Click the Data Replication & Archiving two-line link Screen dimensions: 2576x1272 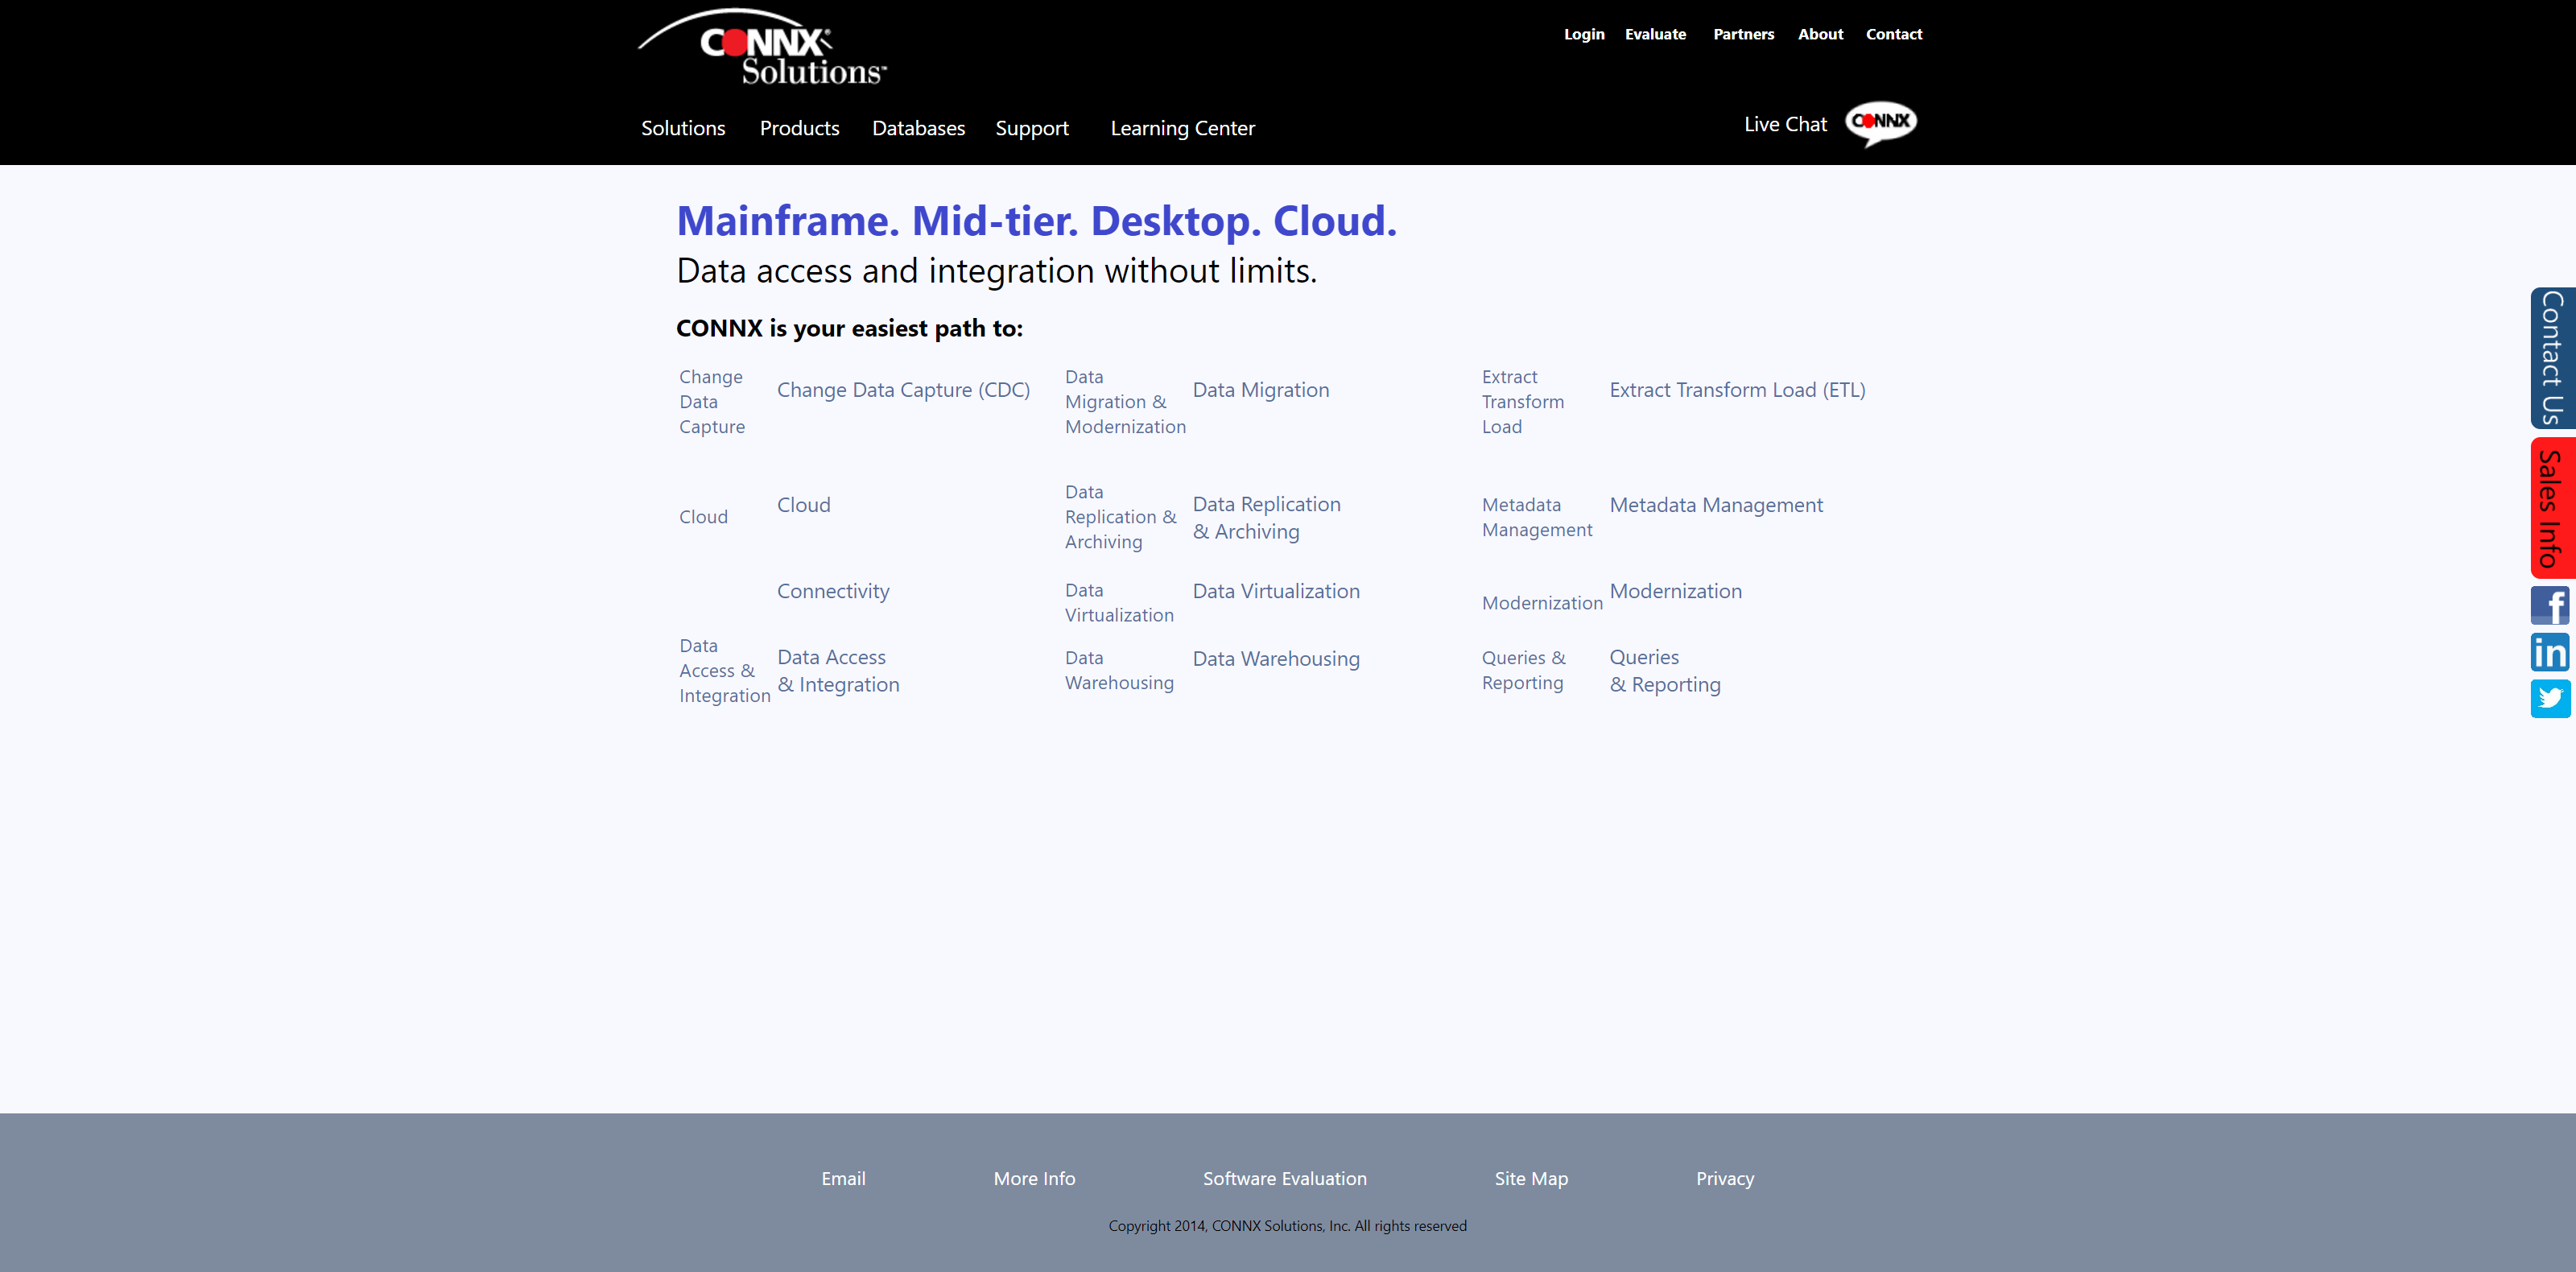[1266, 518]
